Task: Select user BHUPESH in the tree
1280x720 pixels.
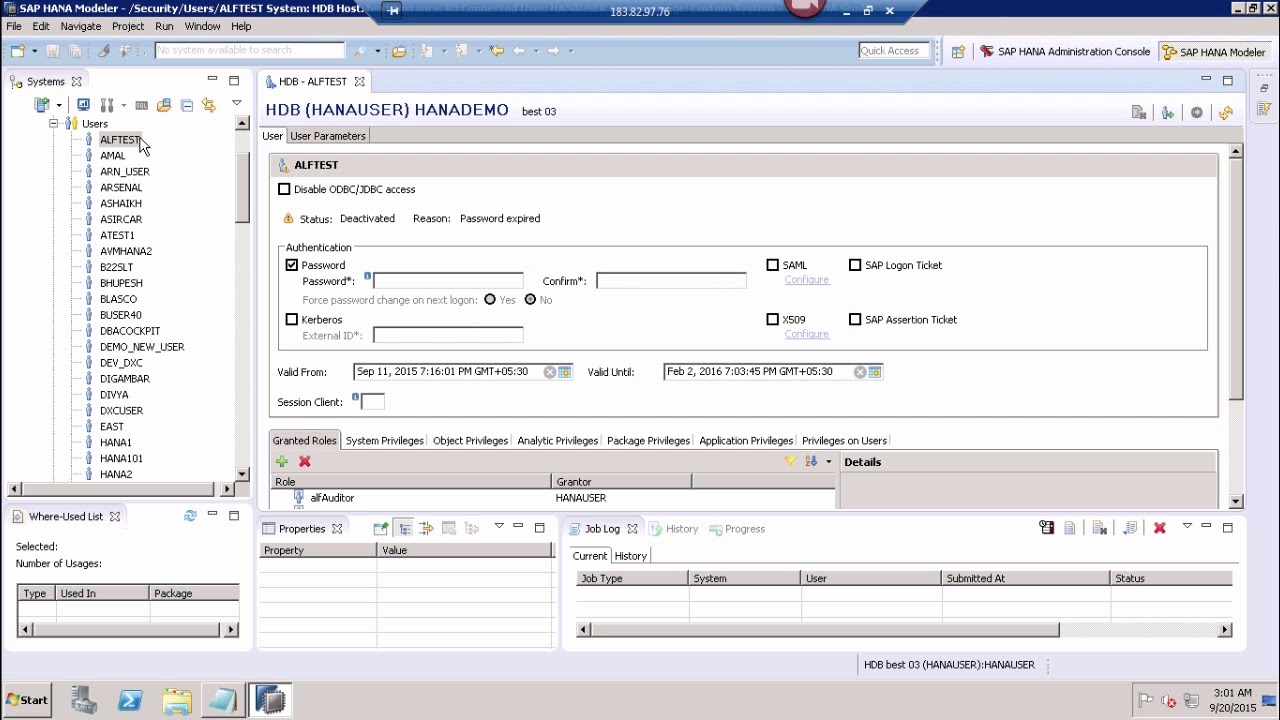Action: coord(121,283)
